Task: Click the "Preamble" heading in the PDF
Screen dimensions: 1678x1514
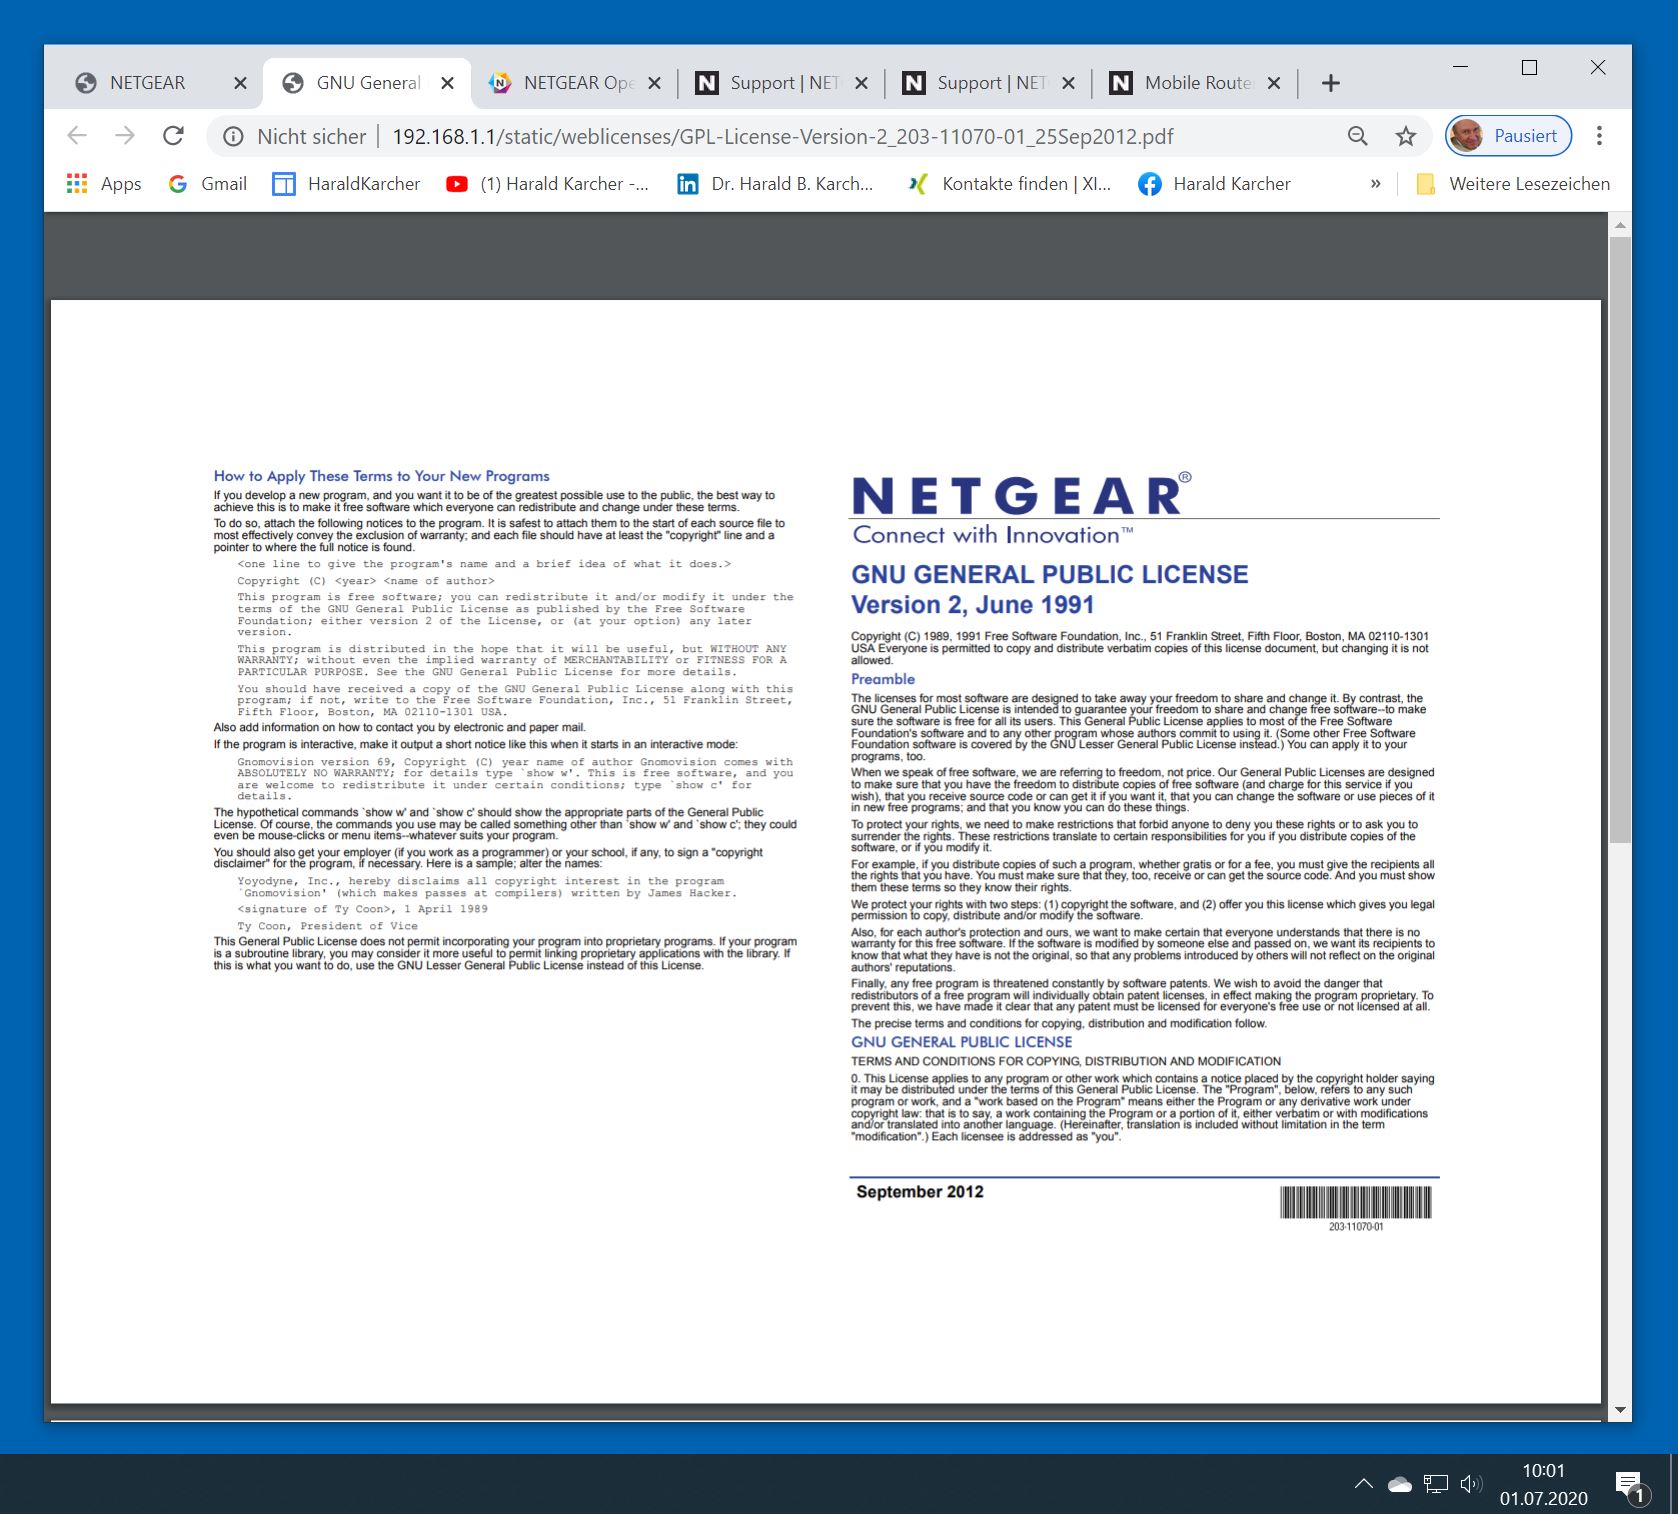Action: pos(883,679)
